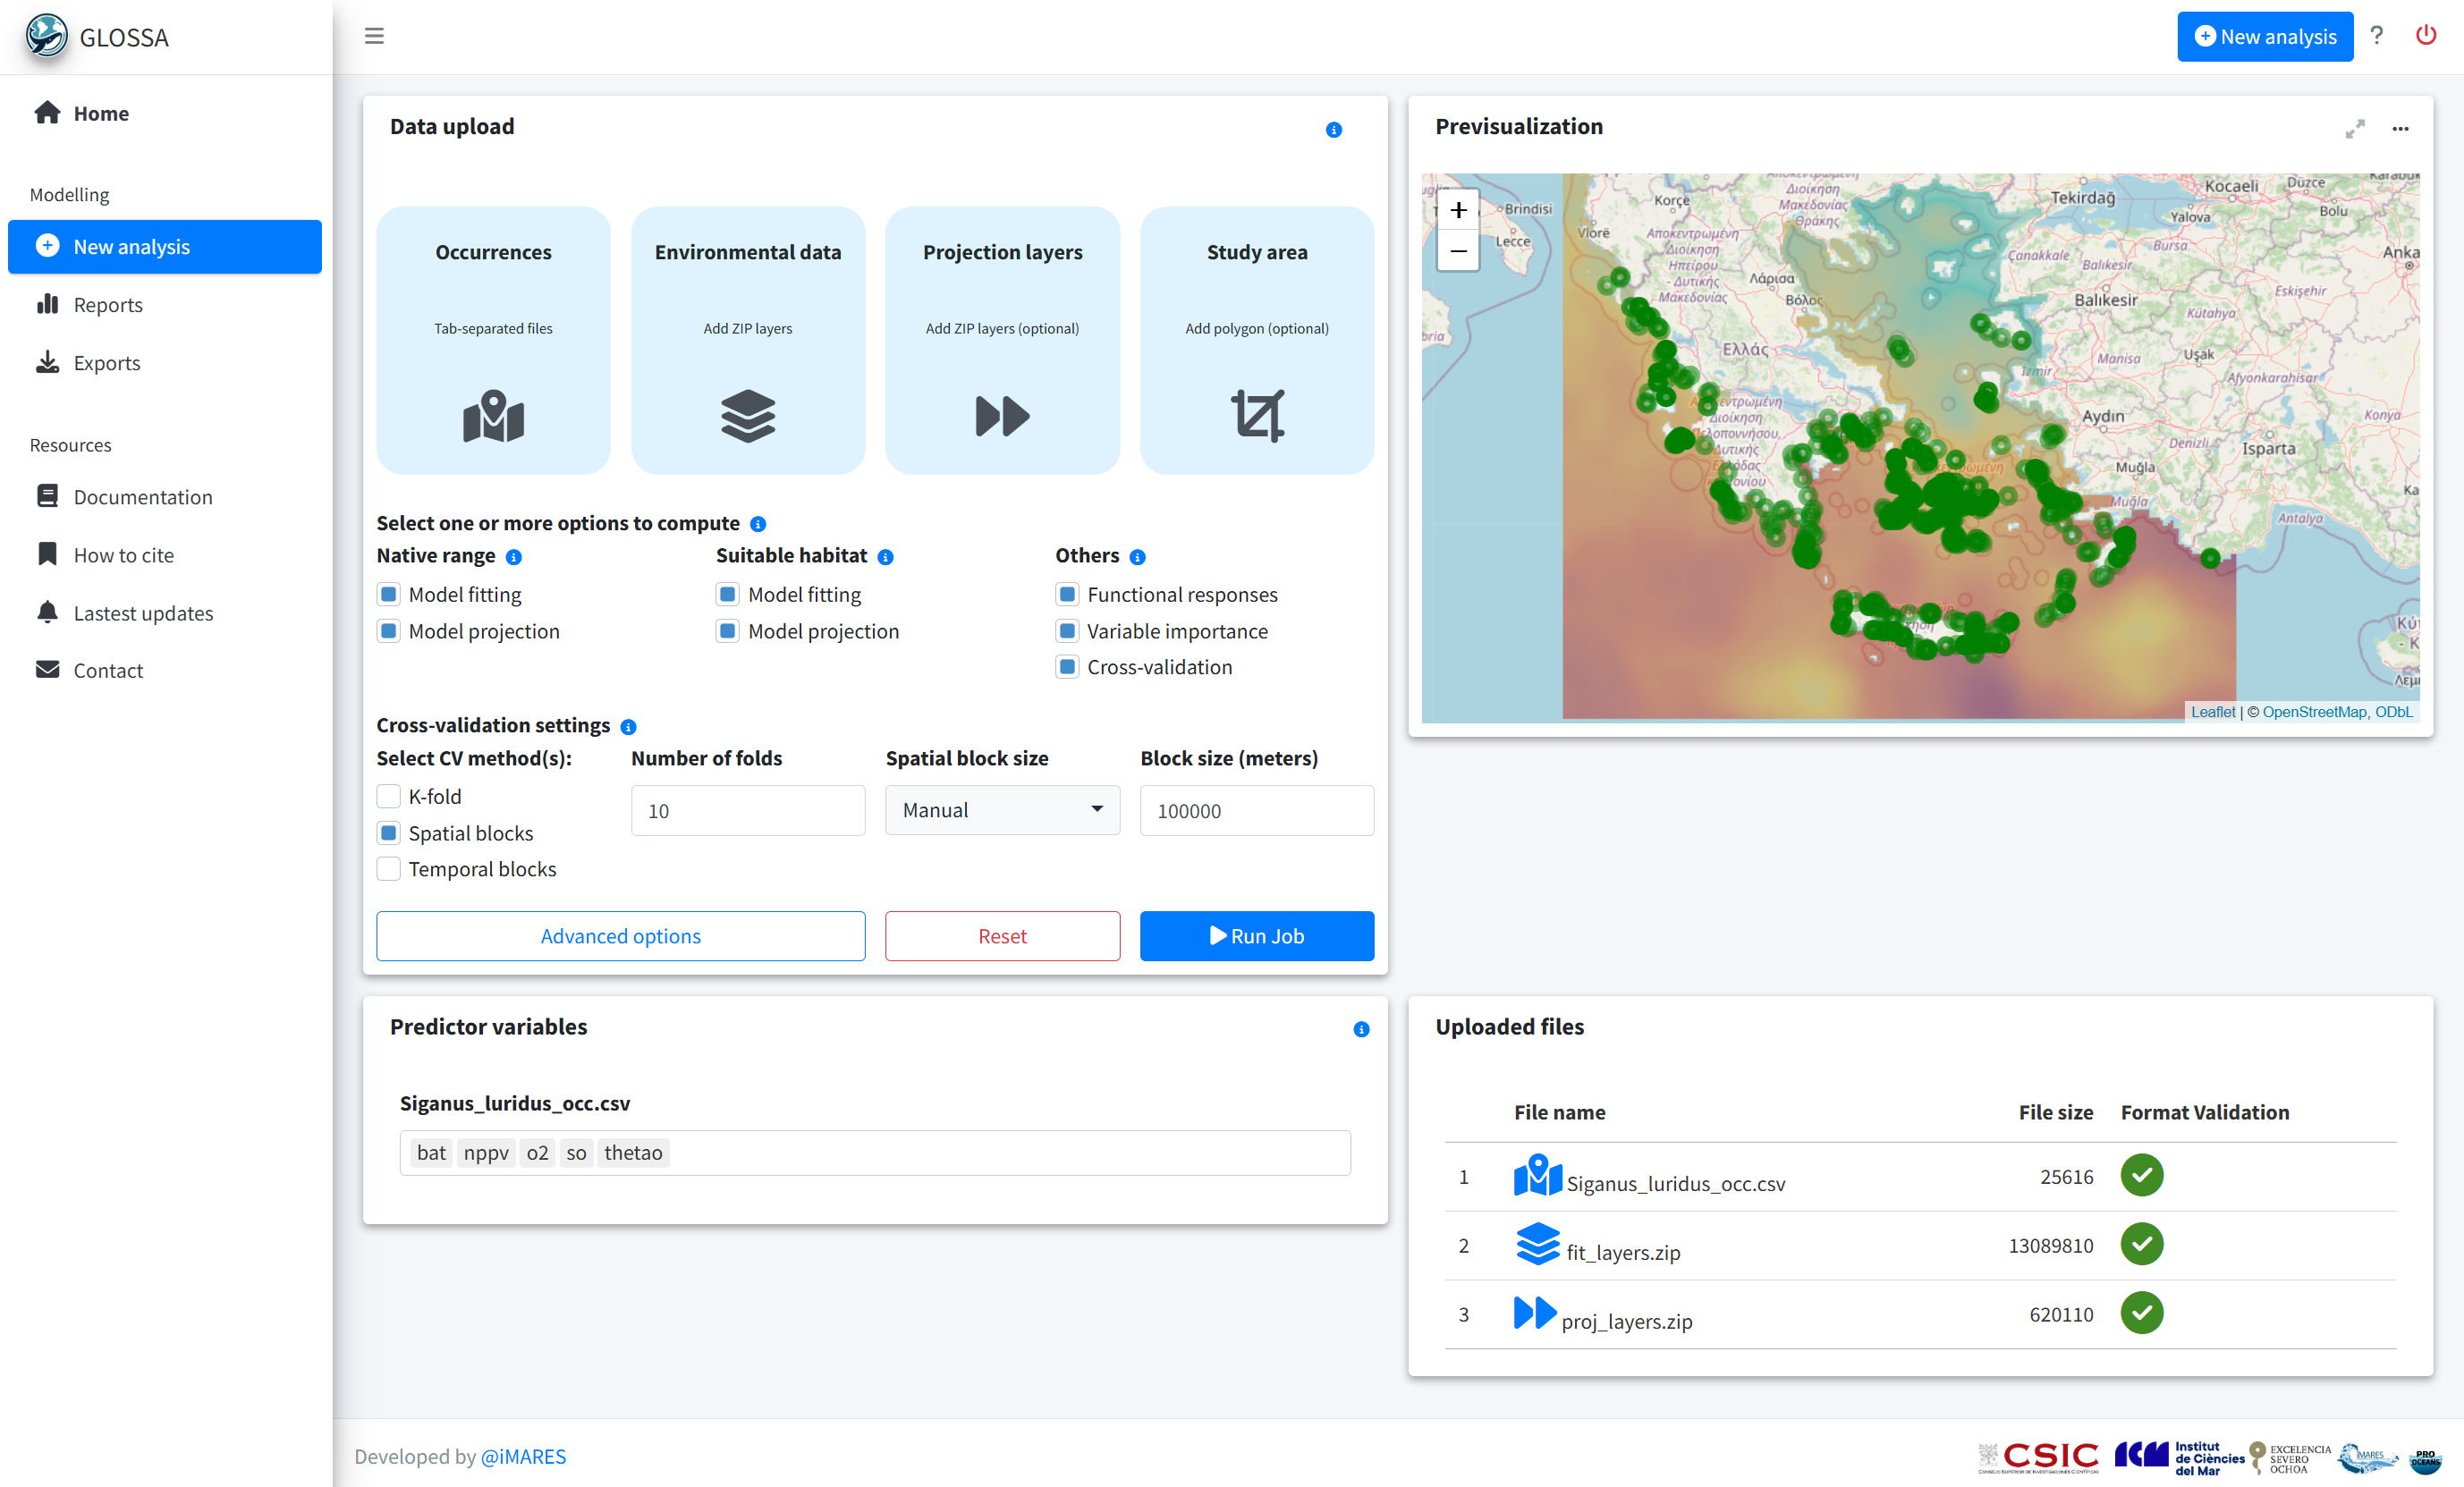Image resolution: width=2464 pixels, height=1487 pixels.
Task: Enable the K-fold cross-validation checkbox
Action: (389, 796)
